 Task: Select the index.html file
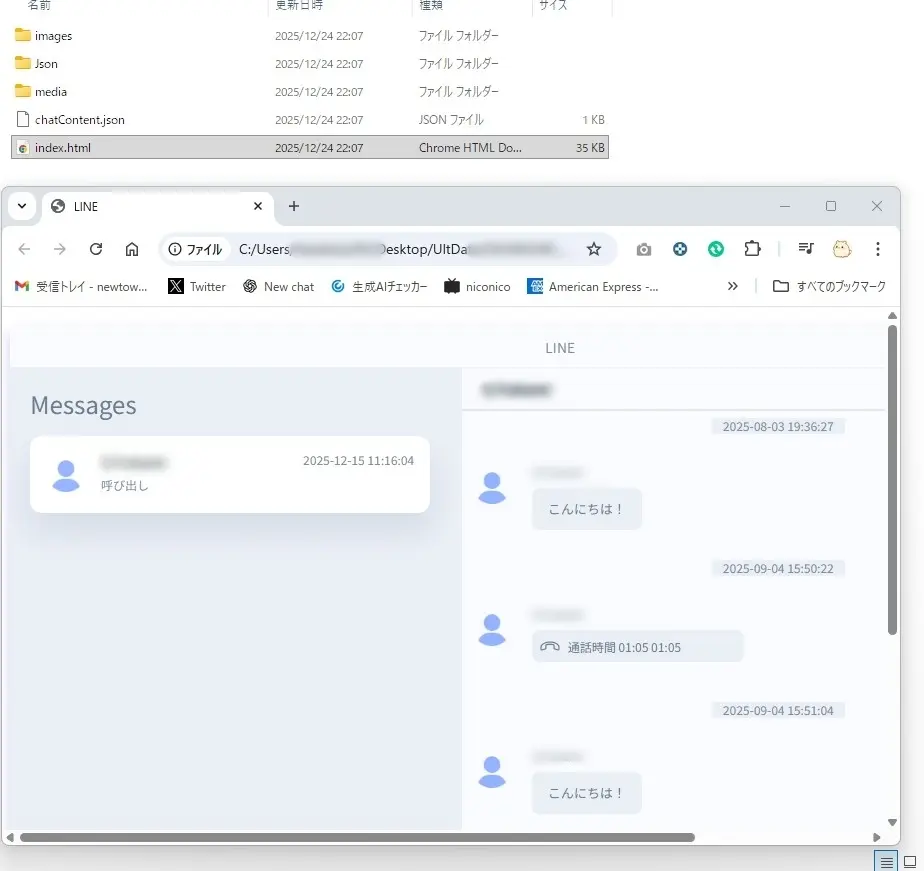pyautogui.click(x=63, y=148)
